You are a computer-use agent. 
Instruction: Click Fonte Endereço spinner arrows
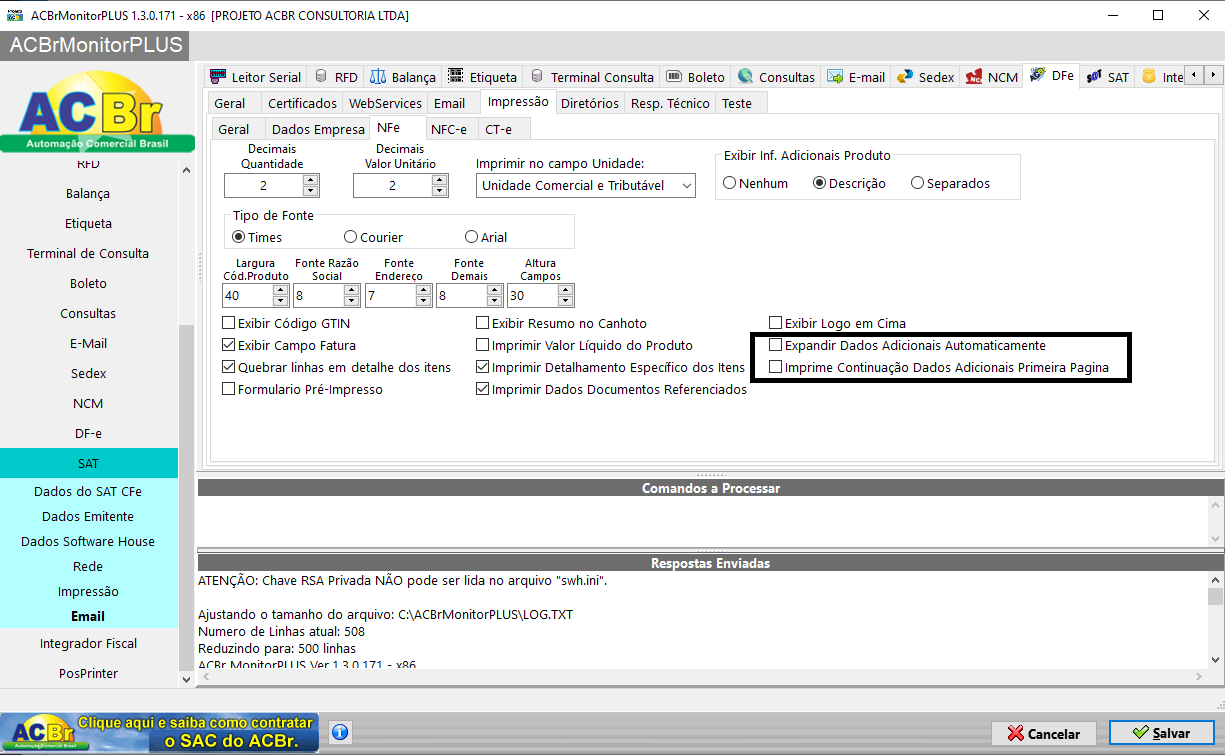click(423, 295)
